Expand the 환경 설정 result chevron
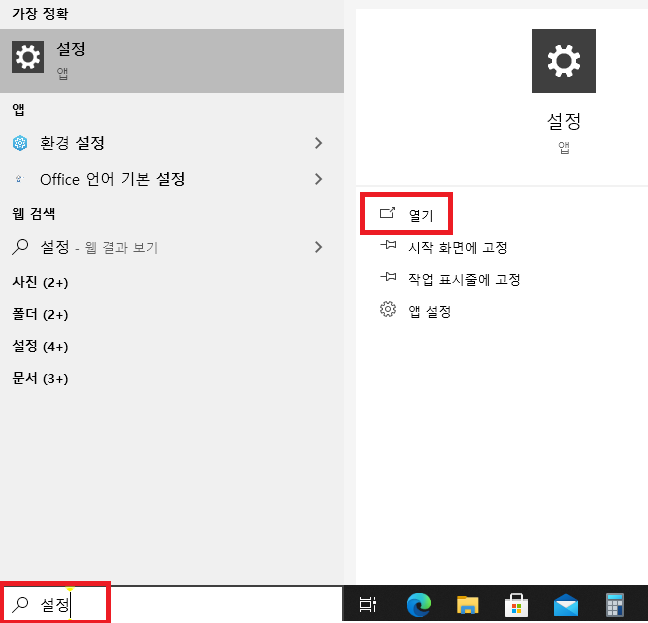The image size is (648, 623). pos(318,143)
